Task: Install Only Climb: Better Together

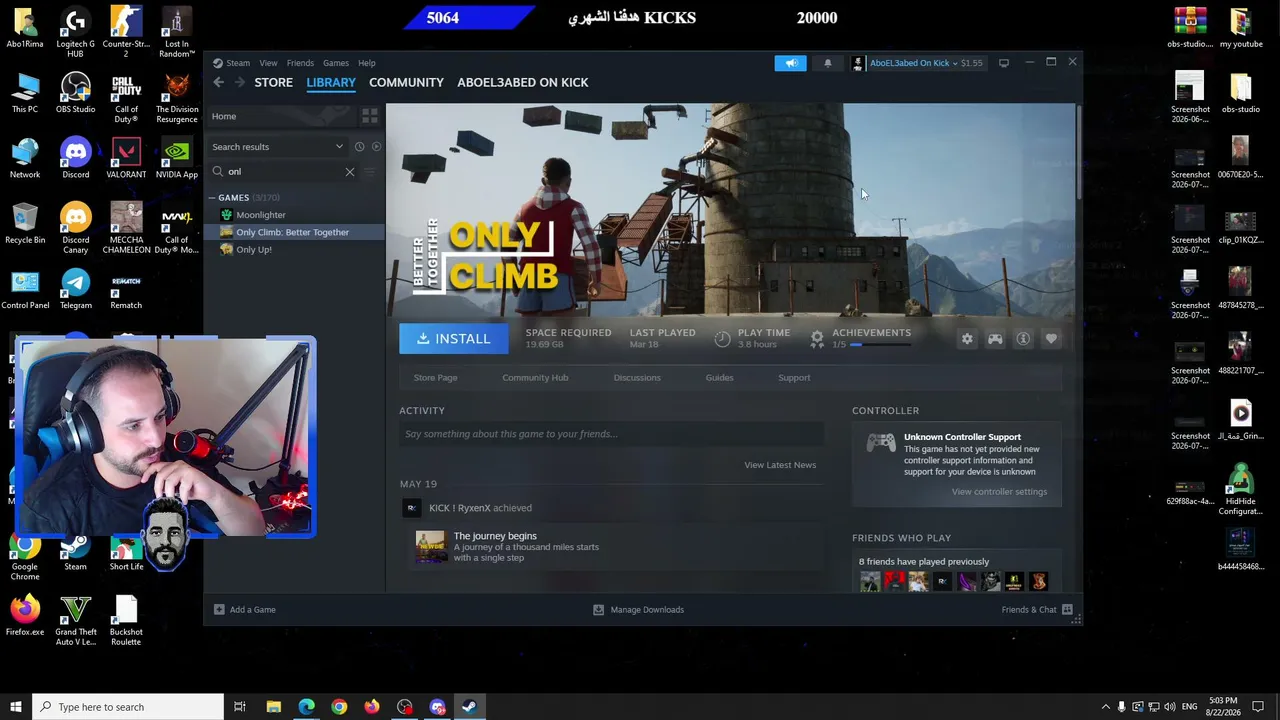Action: [x=455, y=339]
